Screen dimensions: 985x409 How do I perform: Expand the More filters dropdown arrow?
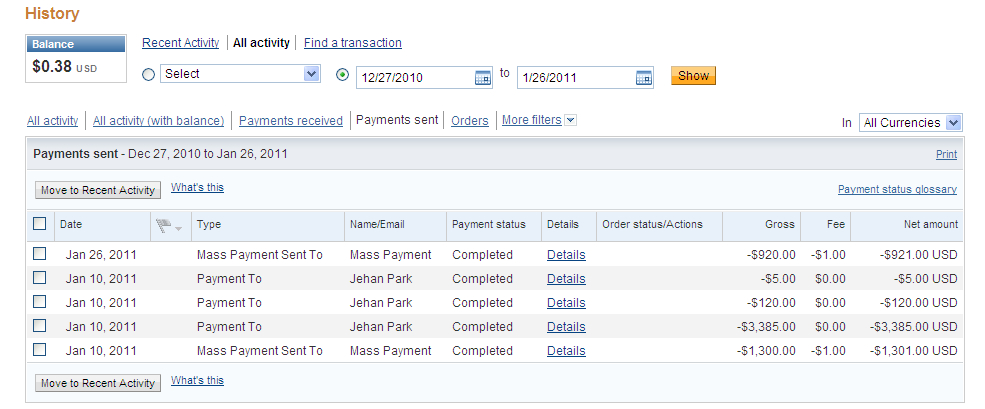[570, 120]
